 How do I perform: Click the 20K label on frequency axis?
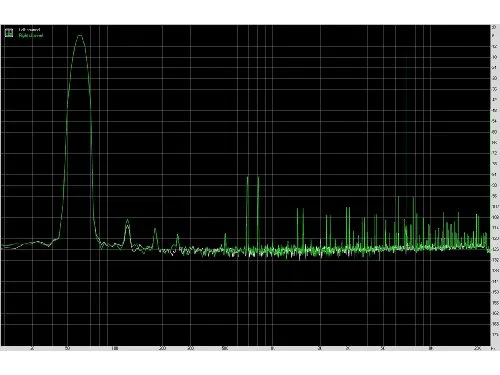[x=477, y=348]
